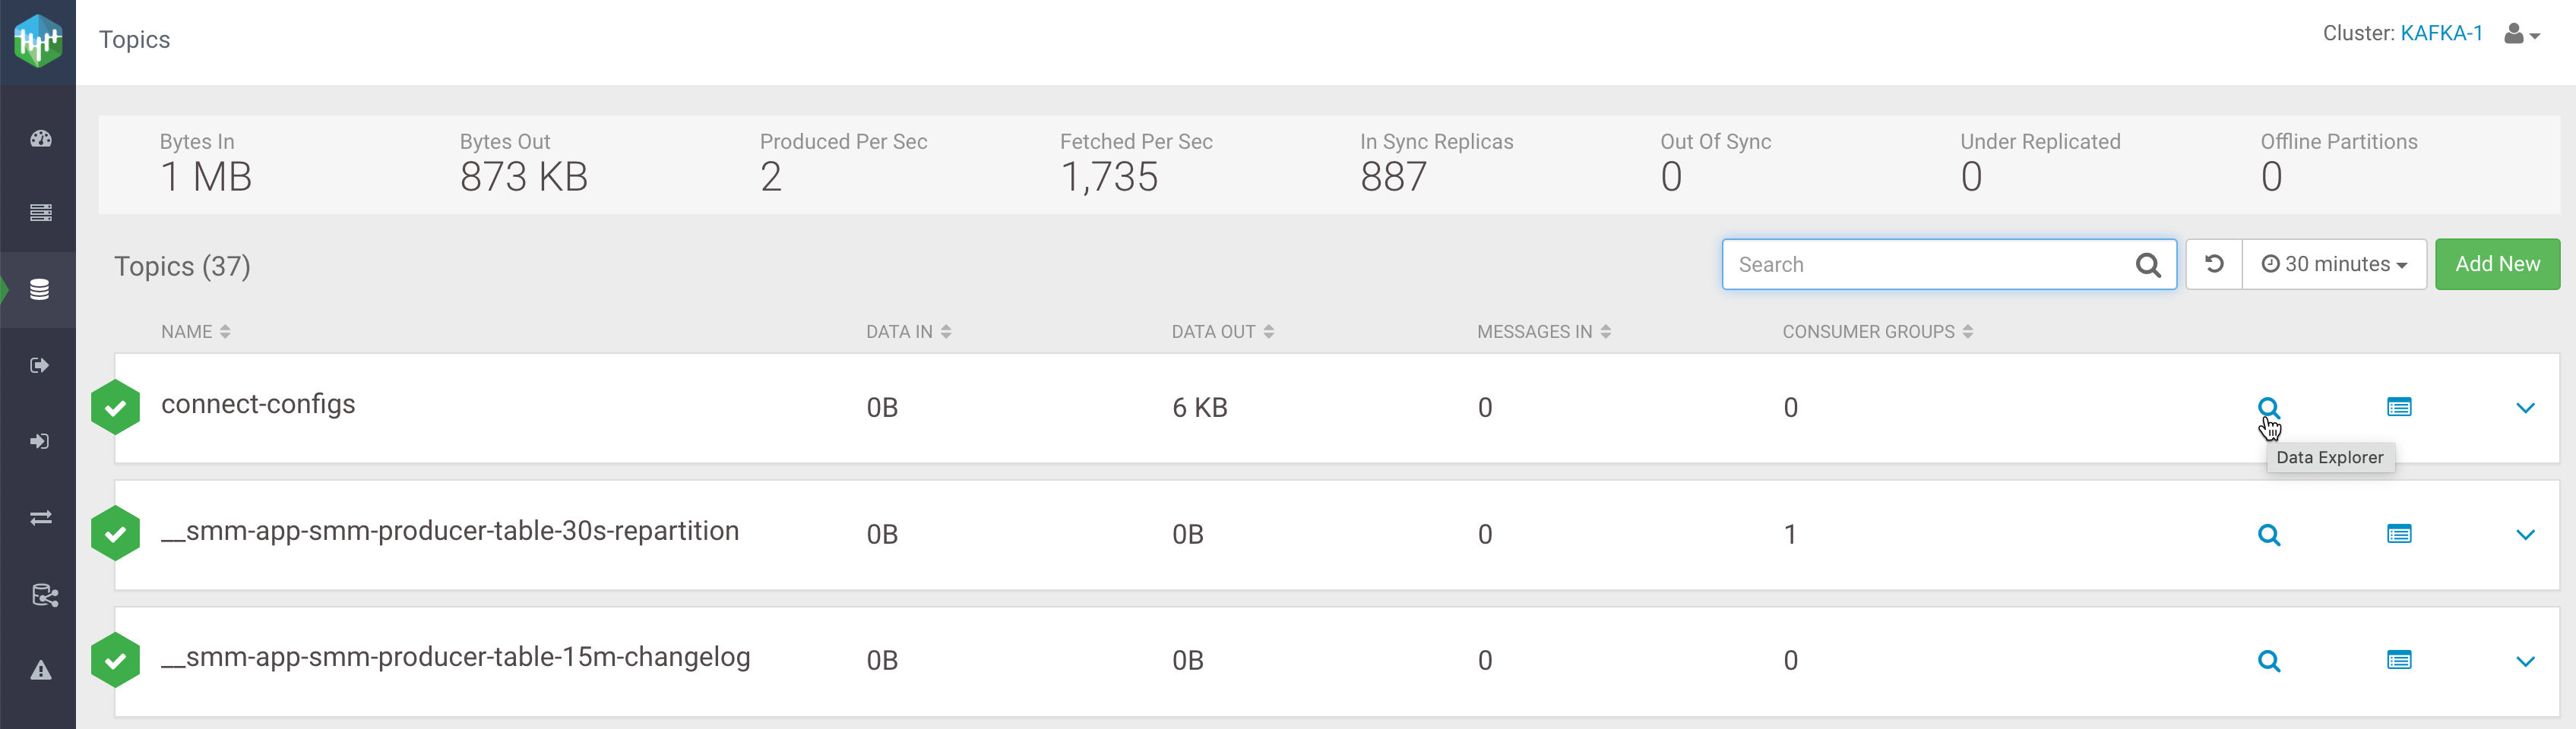The width and height of the screenshot is (2576, 729).
Task: Open the user account dropdown menu
Action: pos(2521,35)
